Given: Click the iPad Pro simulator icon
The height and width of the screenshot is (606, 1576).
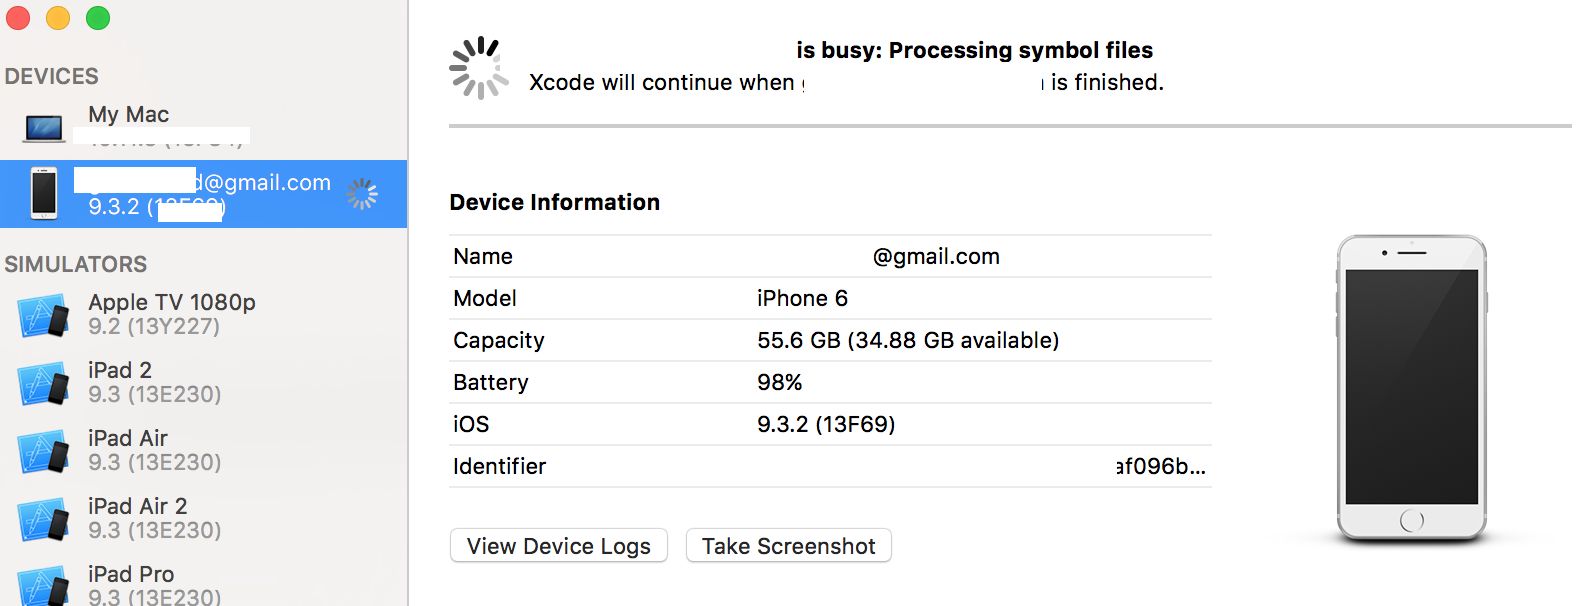Looking at the screenshot, I should [44, 584].
